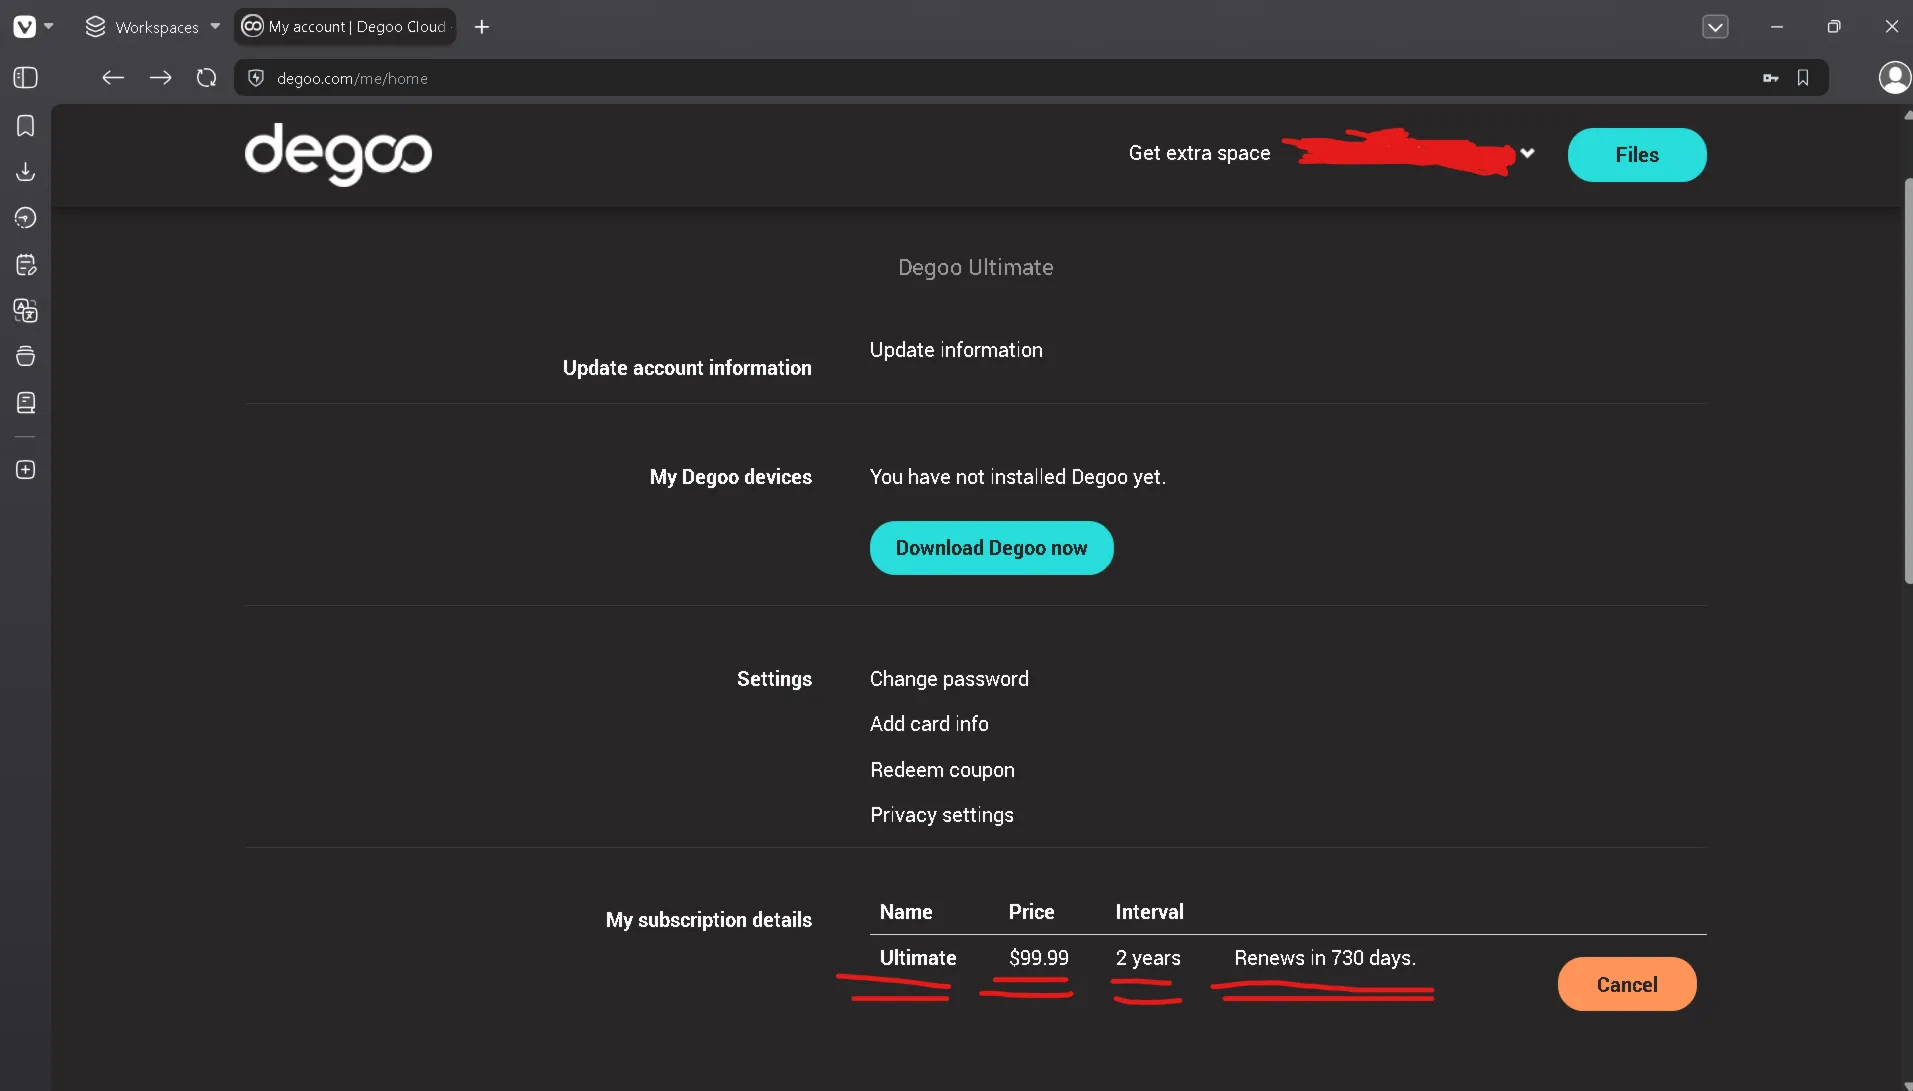Open the History panel
Viewport: 1913px width, 1091px height.
pyautogui.click(x=26, y=218)
